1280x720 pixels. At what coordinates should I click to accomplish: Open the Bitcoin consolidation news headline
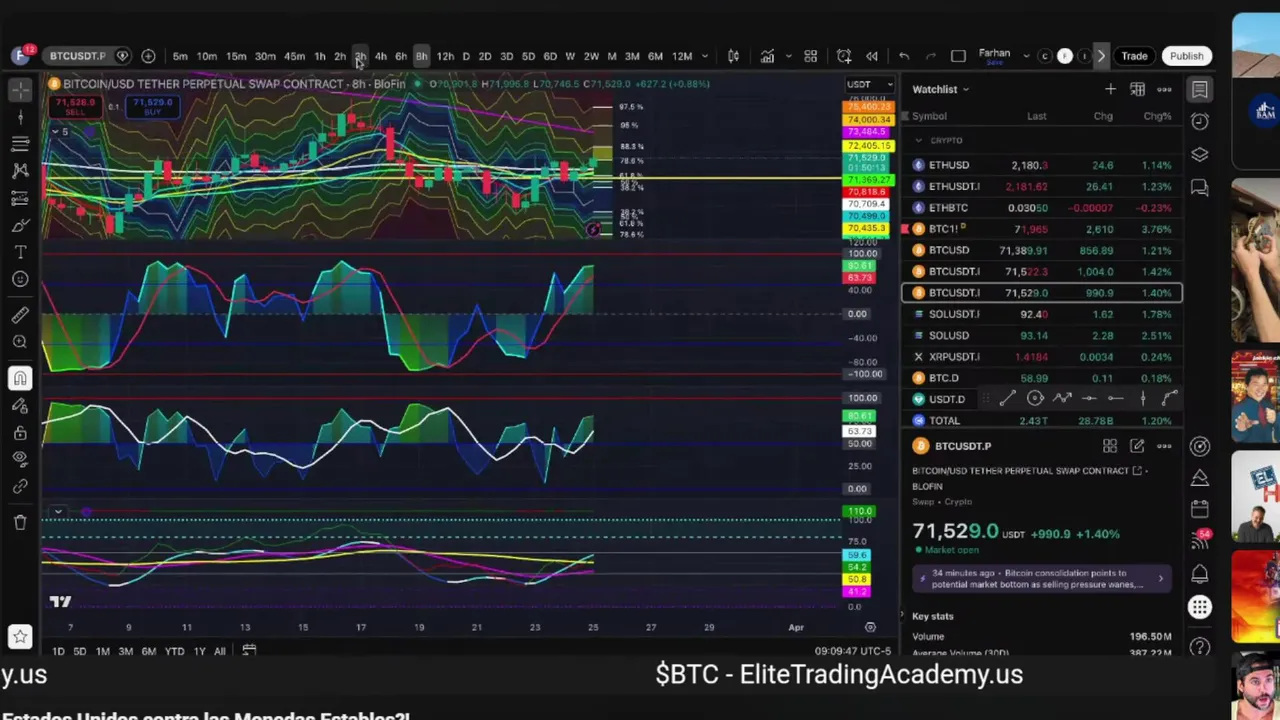1042,579
